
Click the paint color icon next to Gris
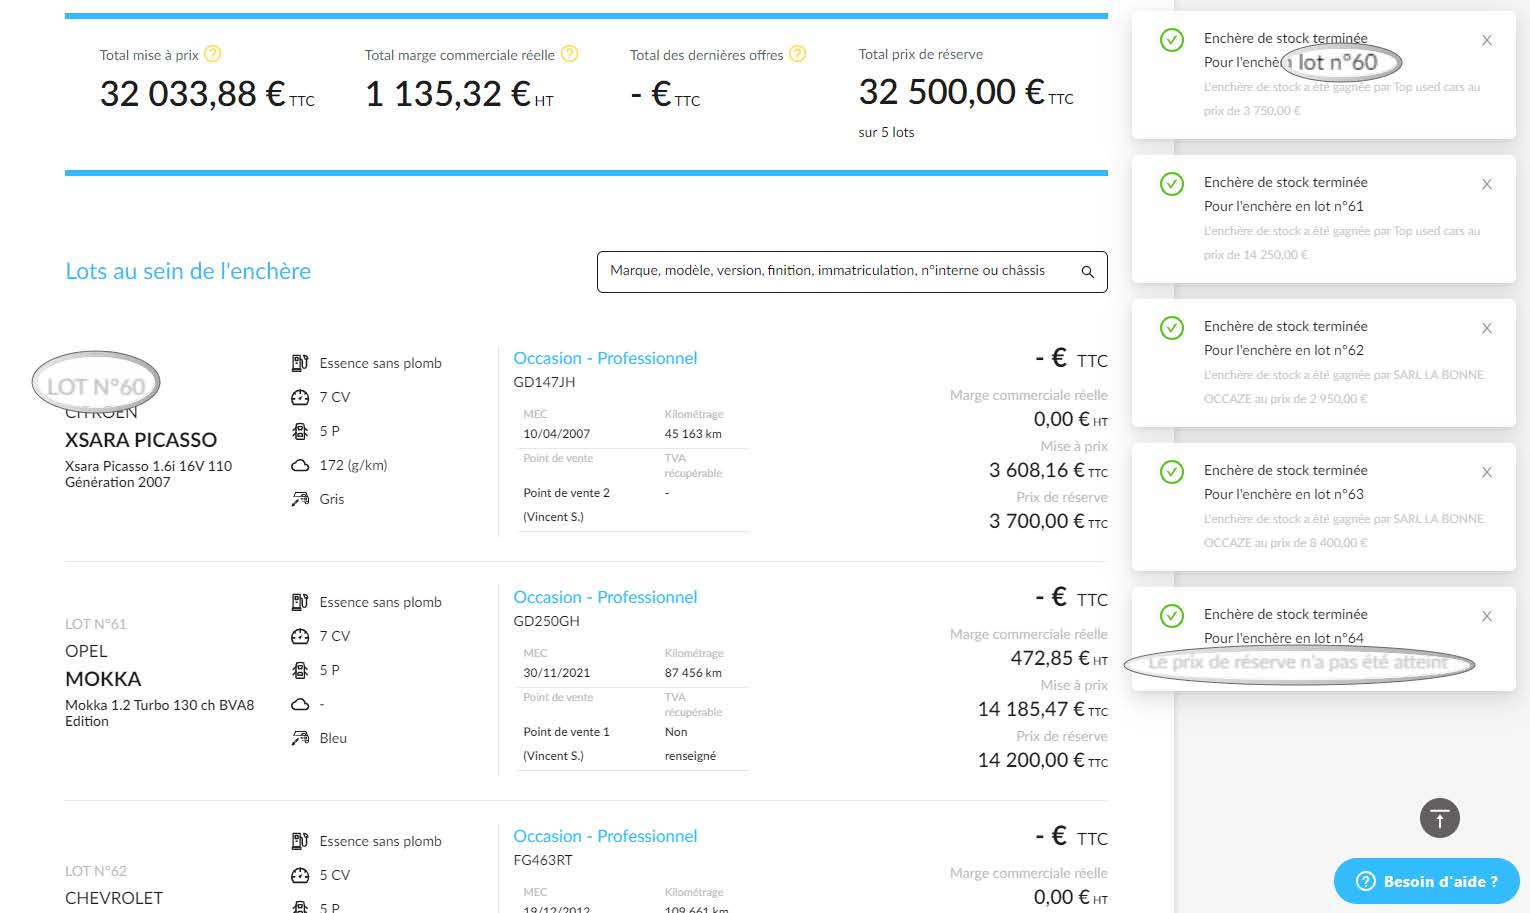[x=299, y=499]
